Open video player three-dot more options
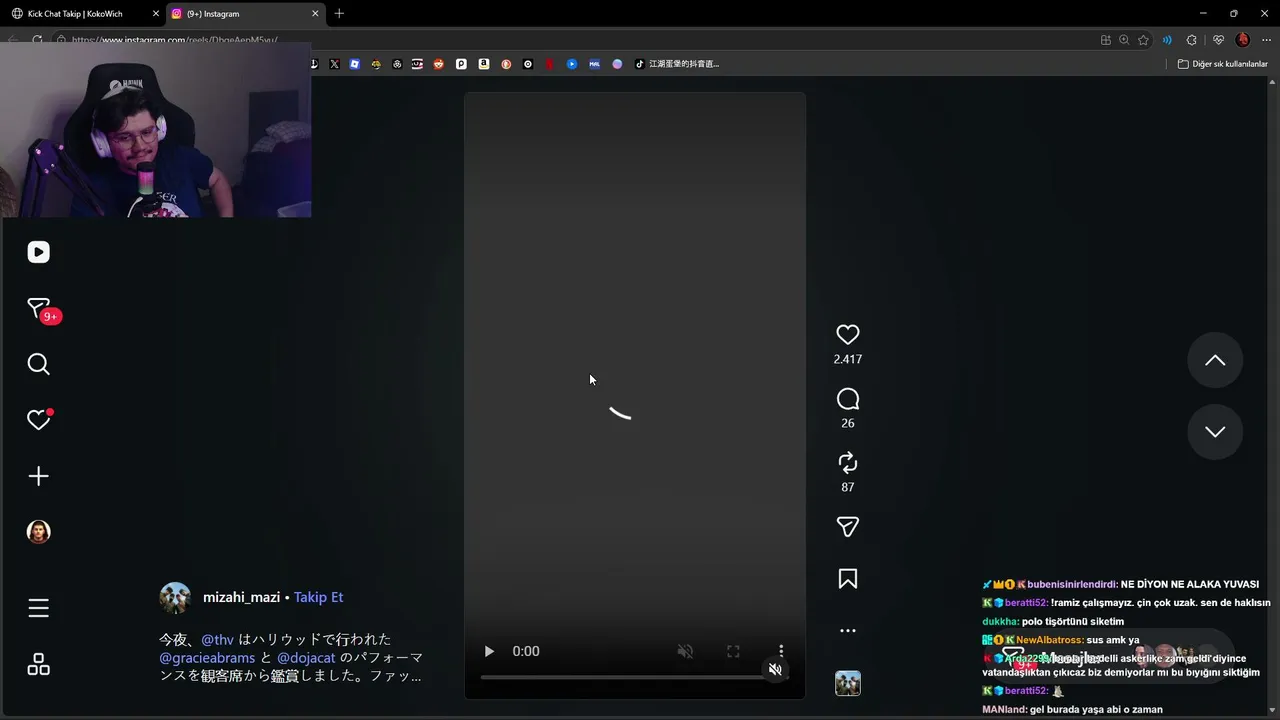 click(781, 651)
